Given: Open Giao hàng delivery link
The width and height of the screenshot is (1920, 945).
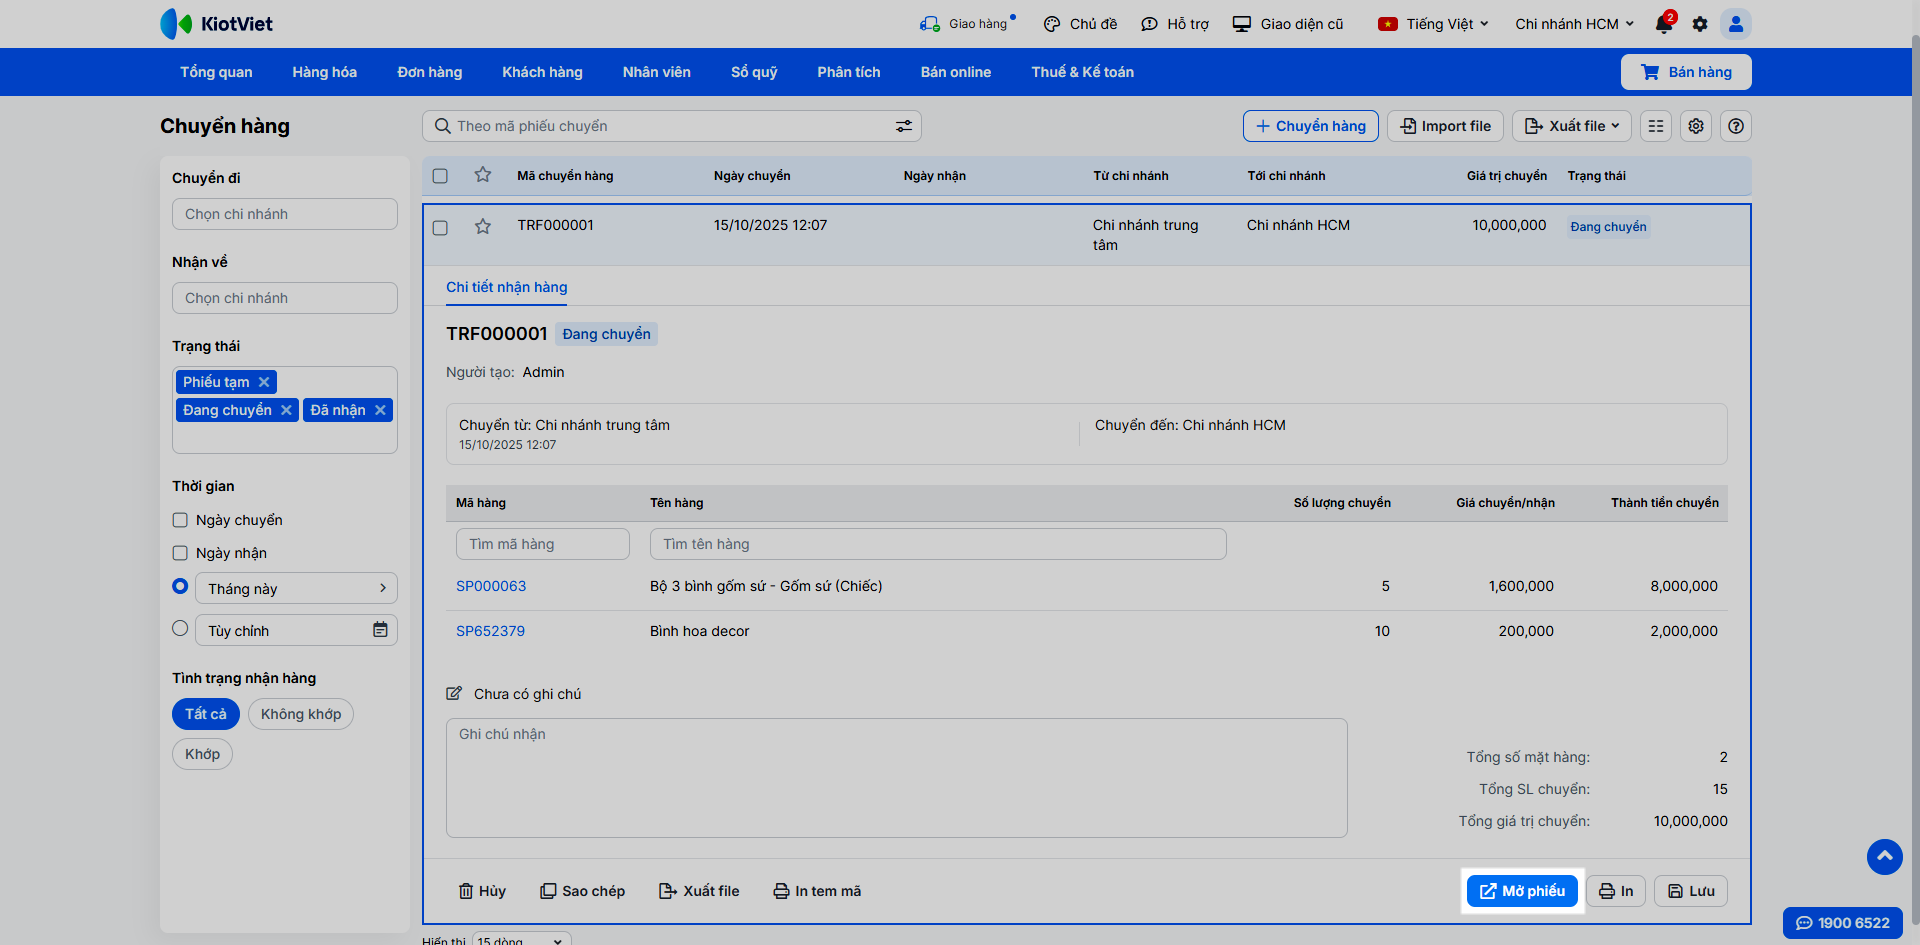Looking at the screenshot, I should 967,24.
